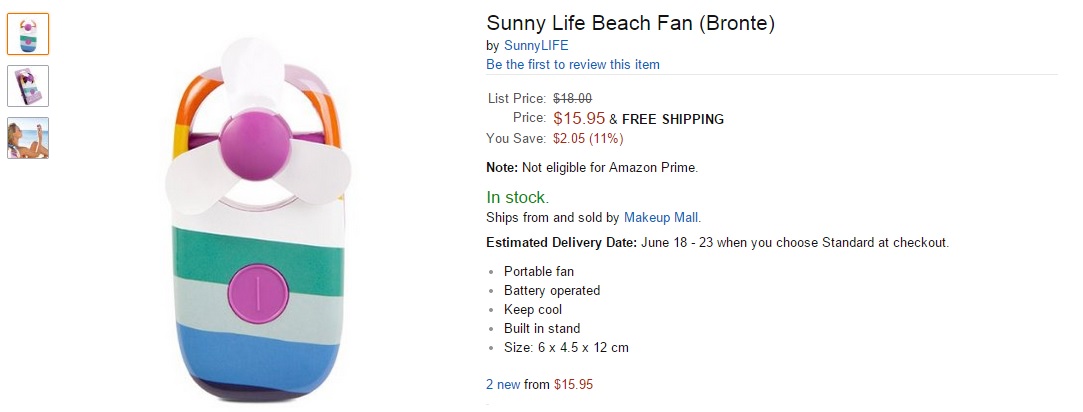Click the 'Battery operated' bullet point
1083x412 pixels.
point(552,290)
